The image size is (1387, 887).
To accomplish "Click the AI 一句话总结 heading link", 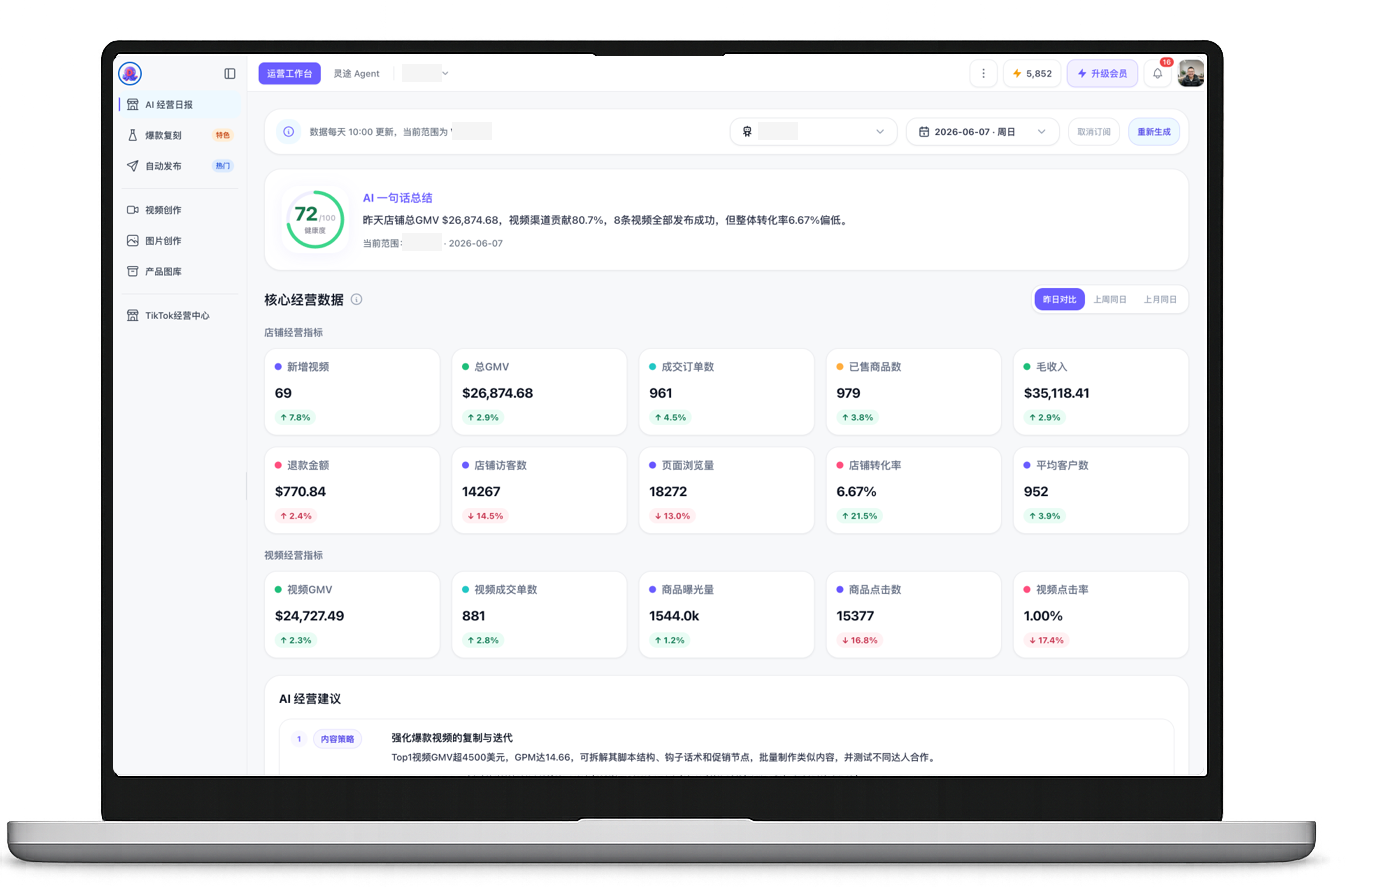I will [398, 198].
